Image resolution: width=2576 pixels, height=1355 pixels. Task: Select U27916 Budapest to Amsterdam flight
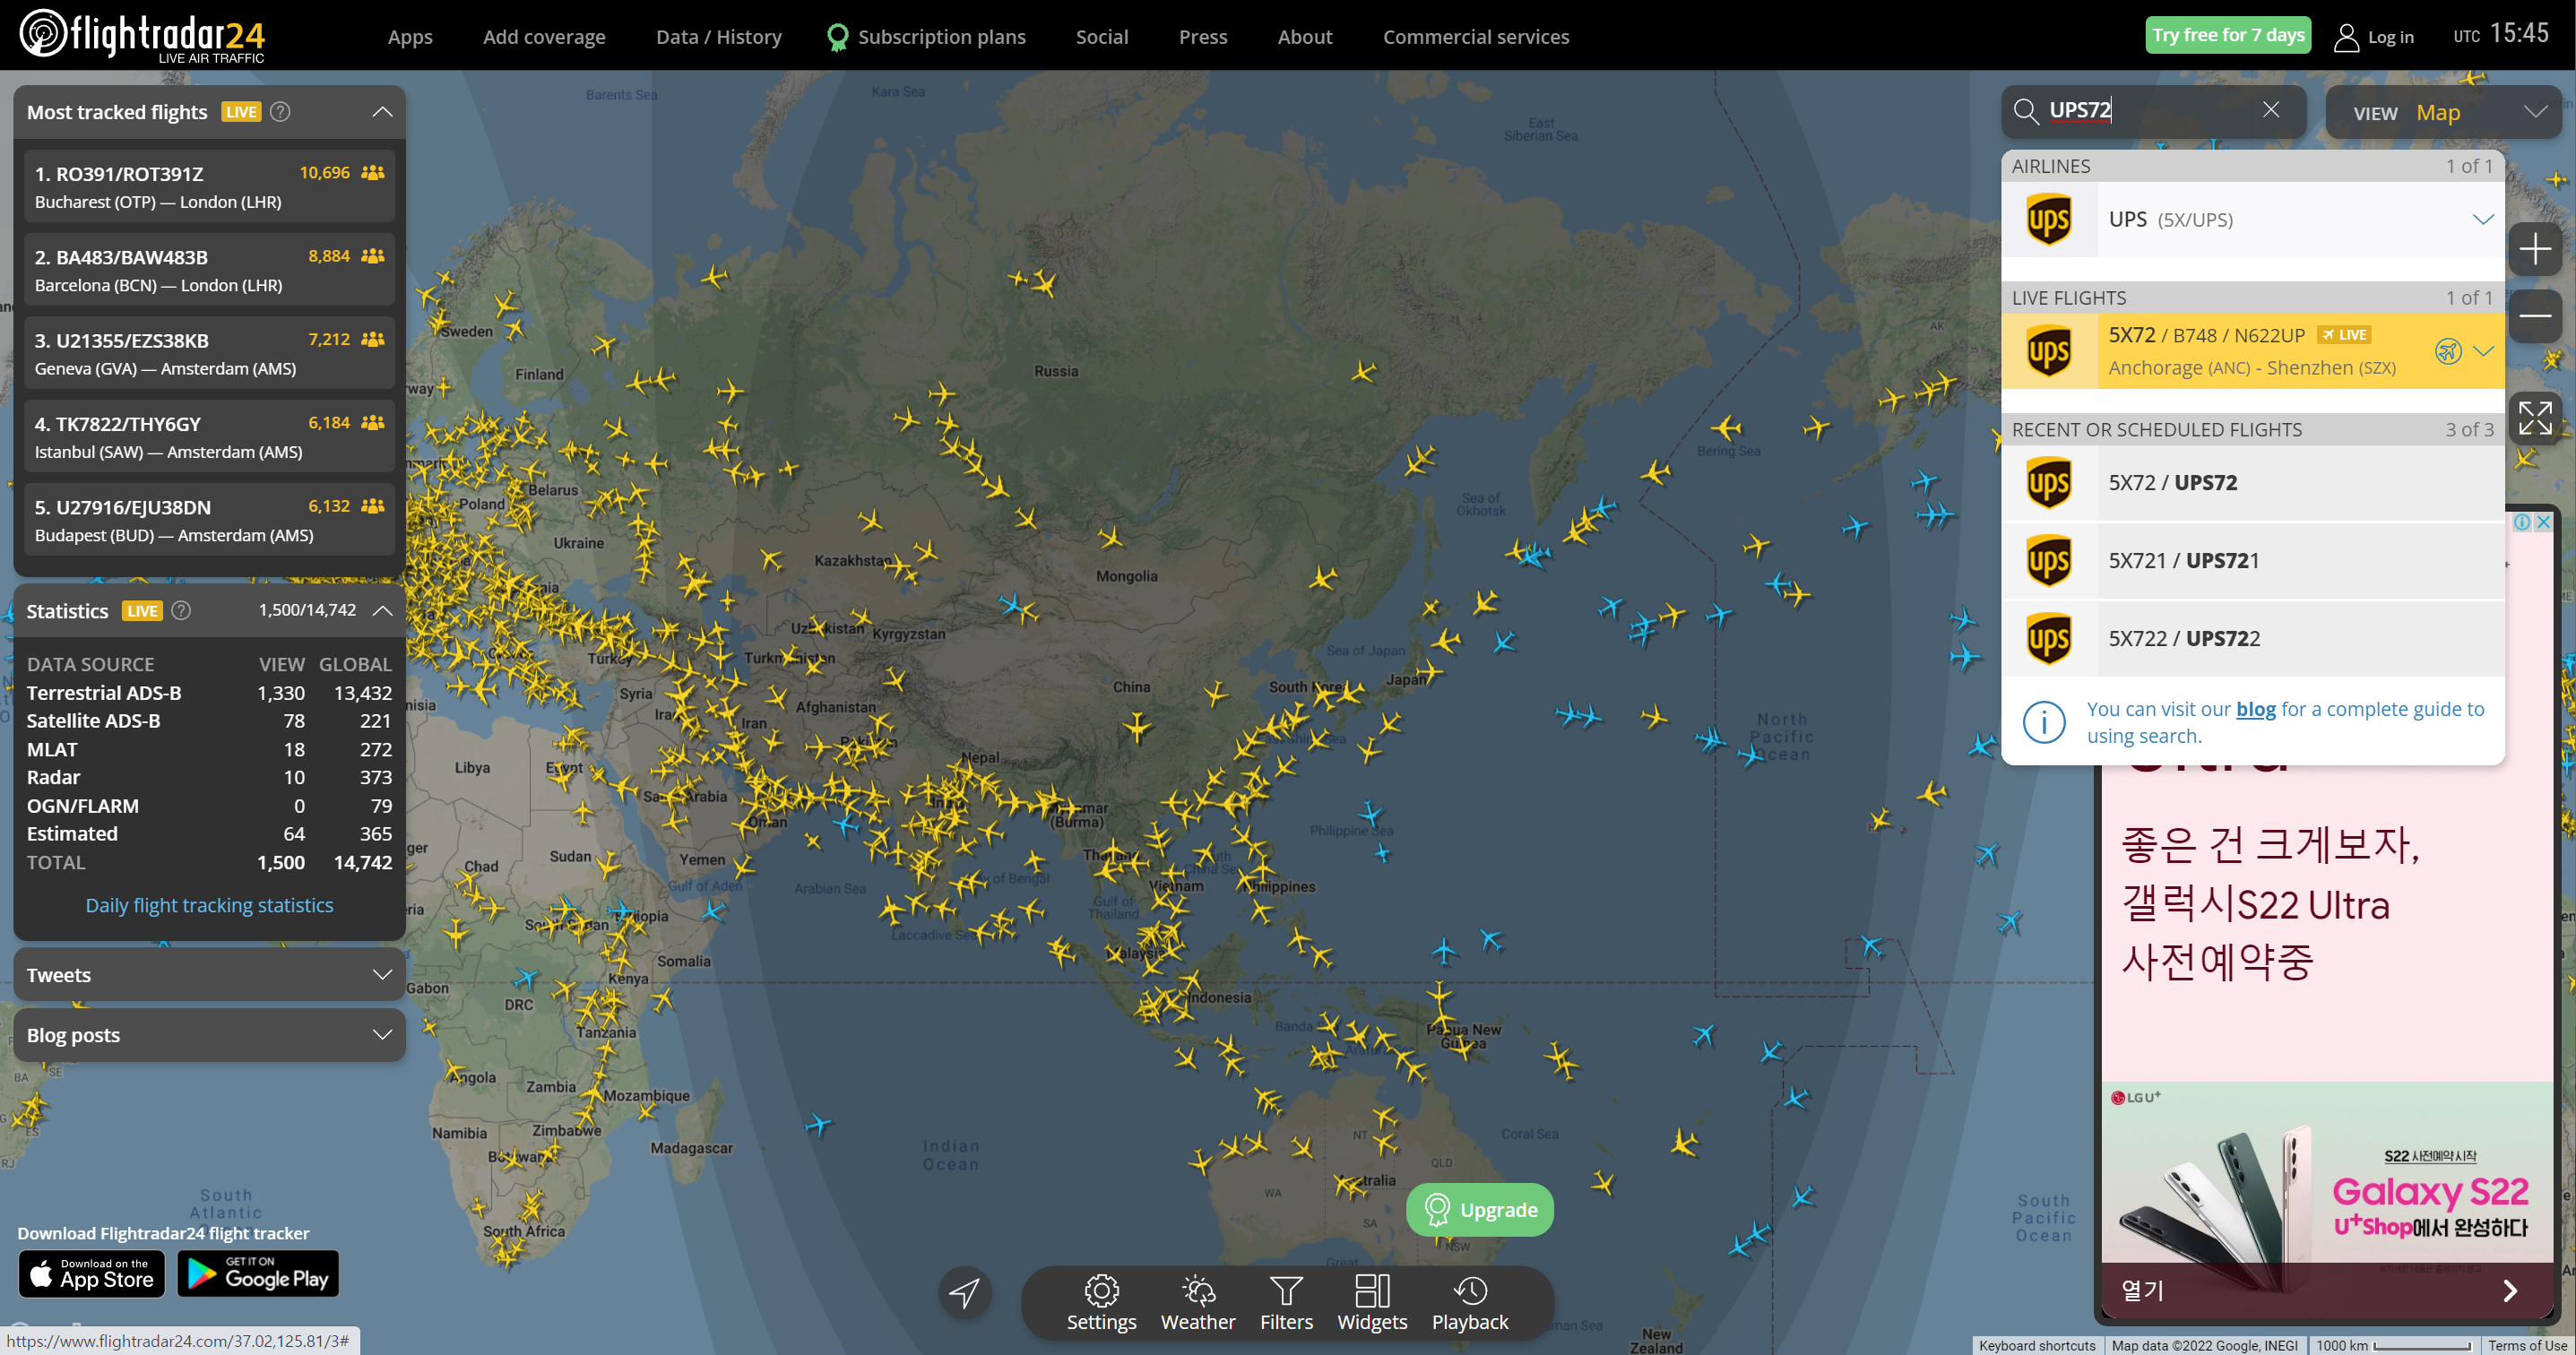[x=209, y=520]
